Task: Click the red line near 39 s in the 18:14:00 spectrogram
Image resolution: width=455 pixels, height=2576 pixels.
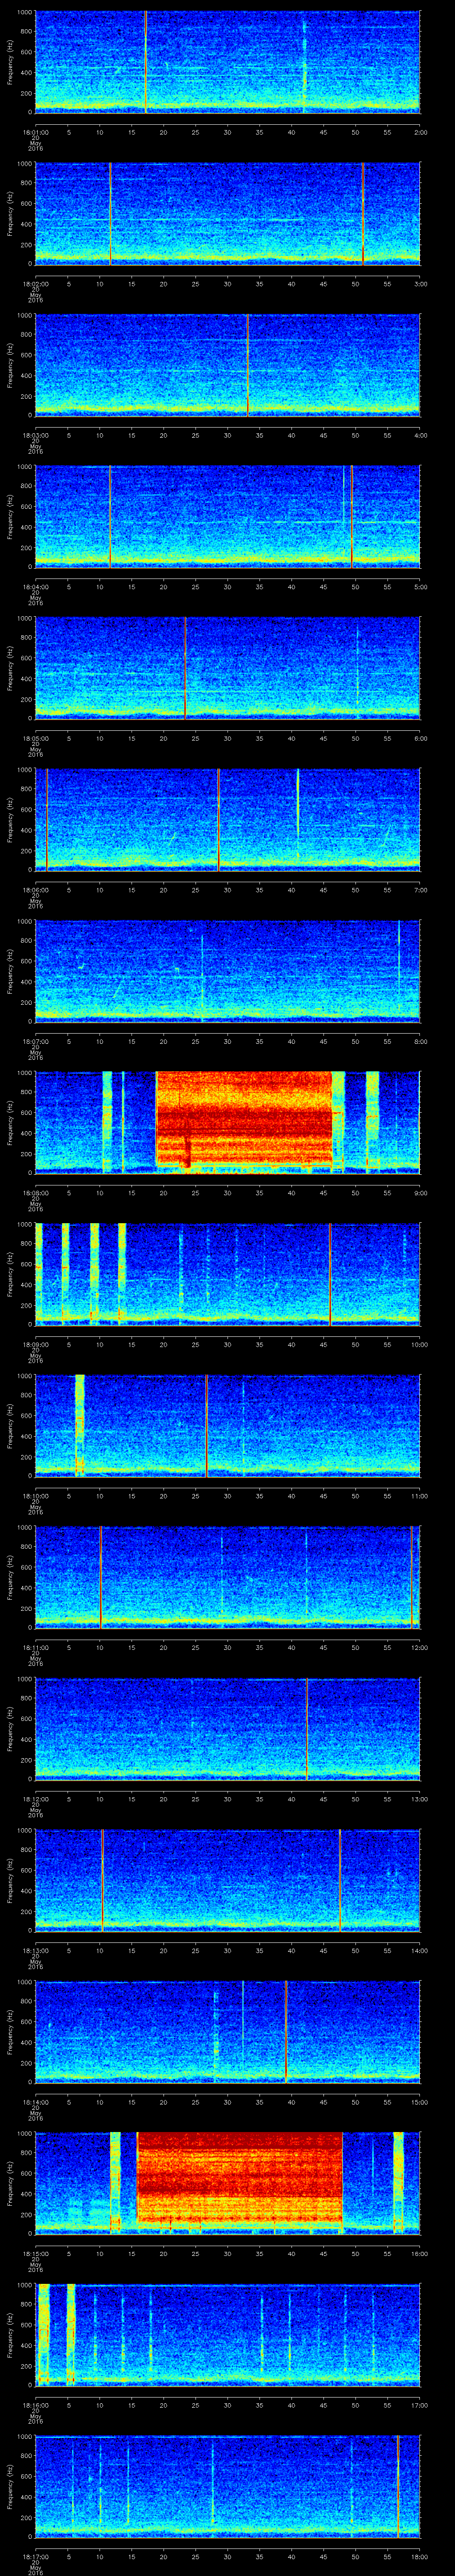Action: 286,2032
